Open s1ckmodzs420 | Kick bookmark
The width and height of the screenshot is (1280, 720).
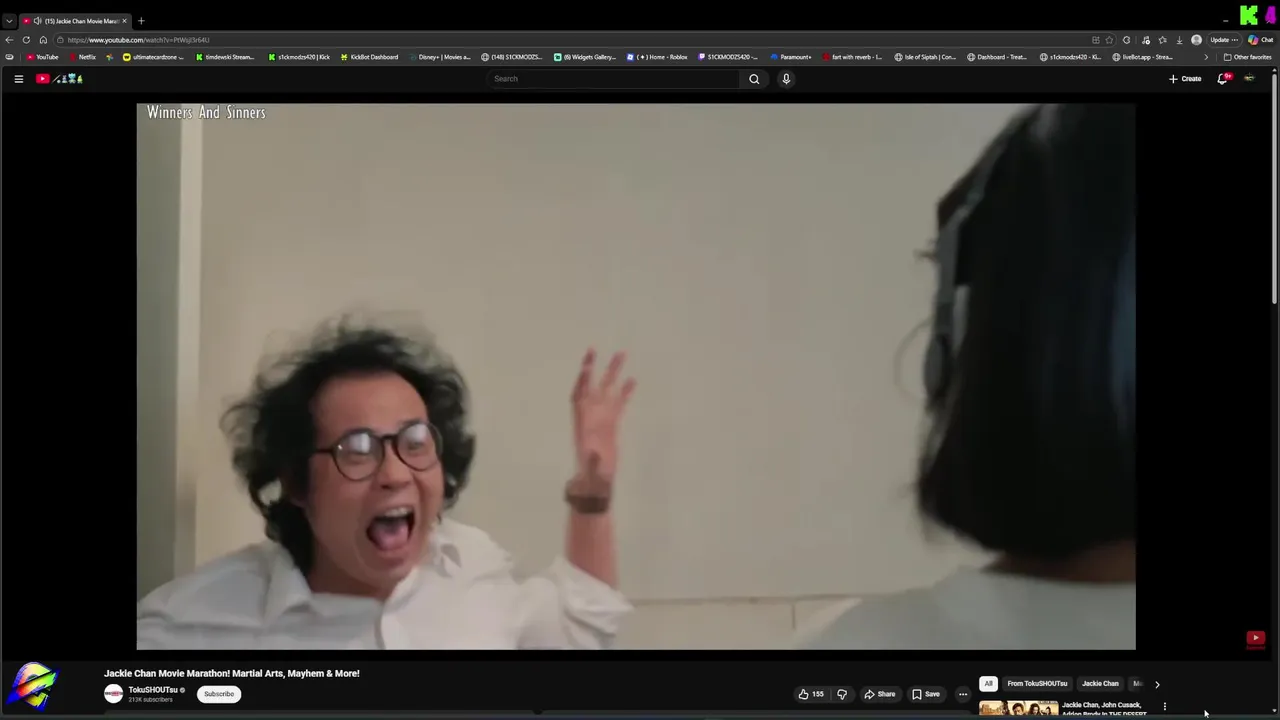[299, 57]
